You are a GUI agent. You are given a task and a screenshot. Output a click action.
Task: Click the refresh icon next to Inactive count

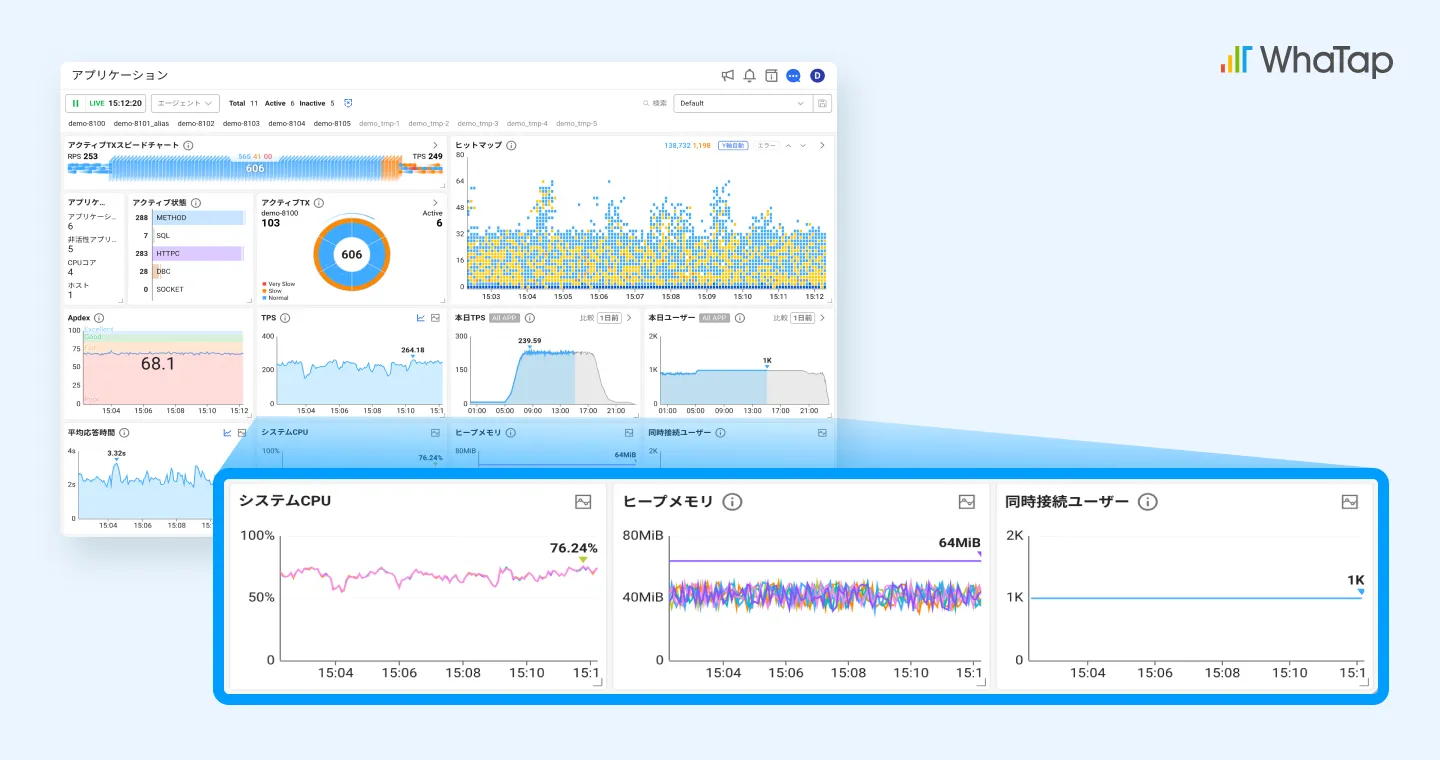pyautogui.click(x=348, y=102)
